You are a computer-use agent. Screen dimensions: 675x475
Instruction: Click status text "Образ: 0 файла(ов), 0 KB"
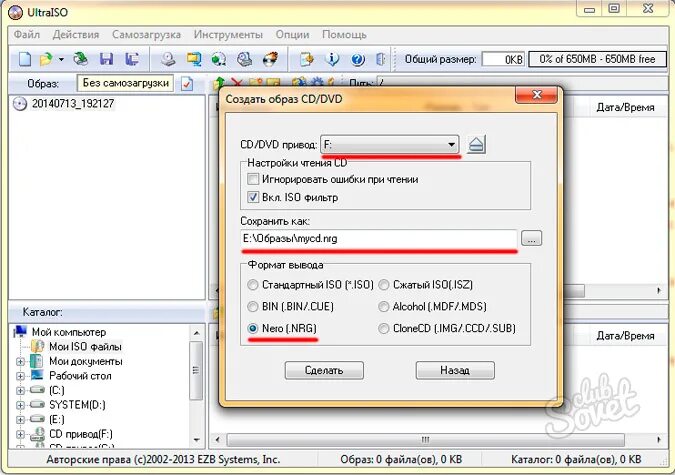(x=401, y=459)
